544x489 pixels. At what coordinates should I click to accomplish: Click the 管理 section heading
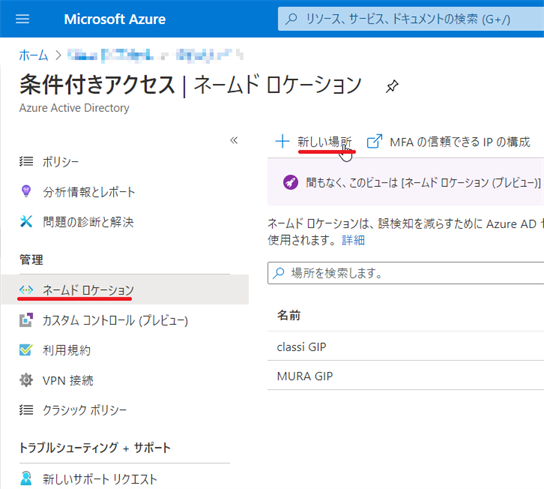(x=31, y=260)
